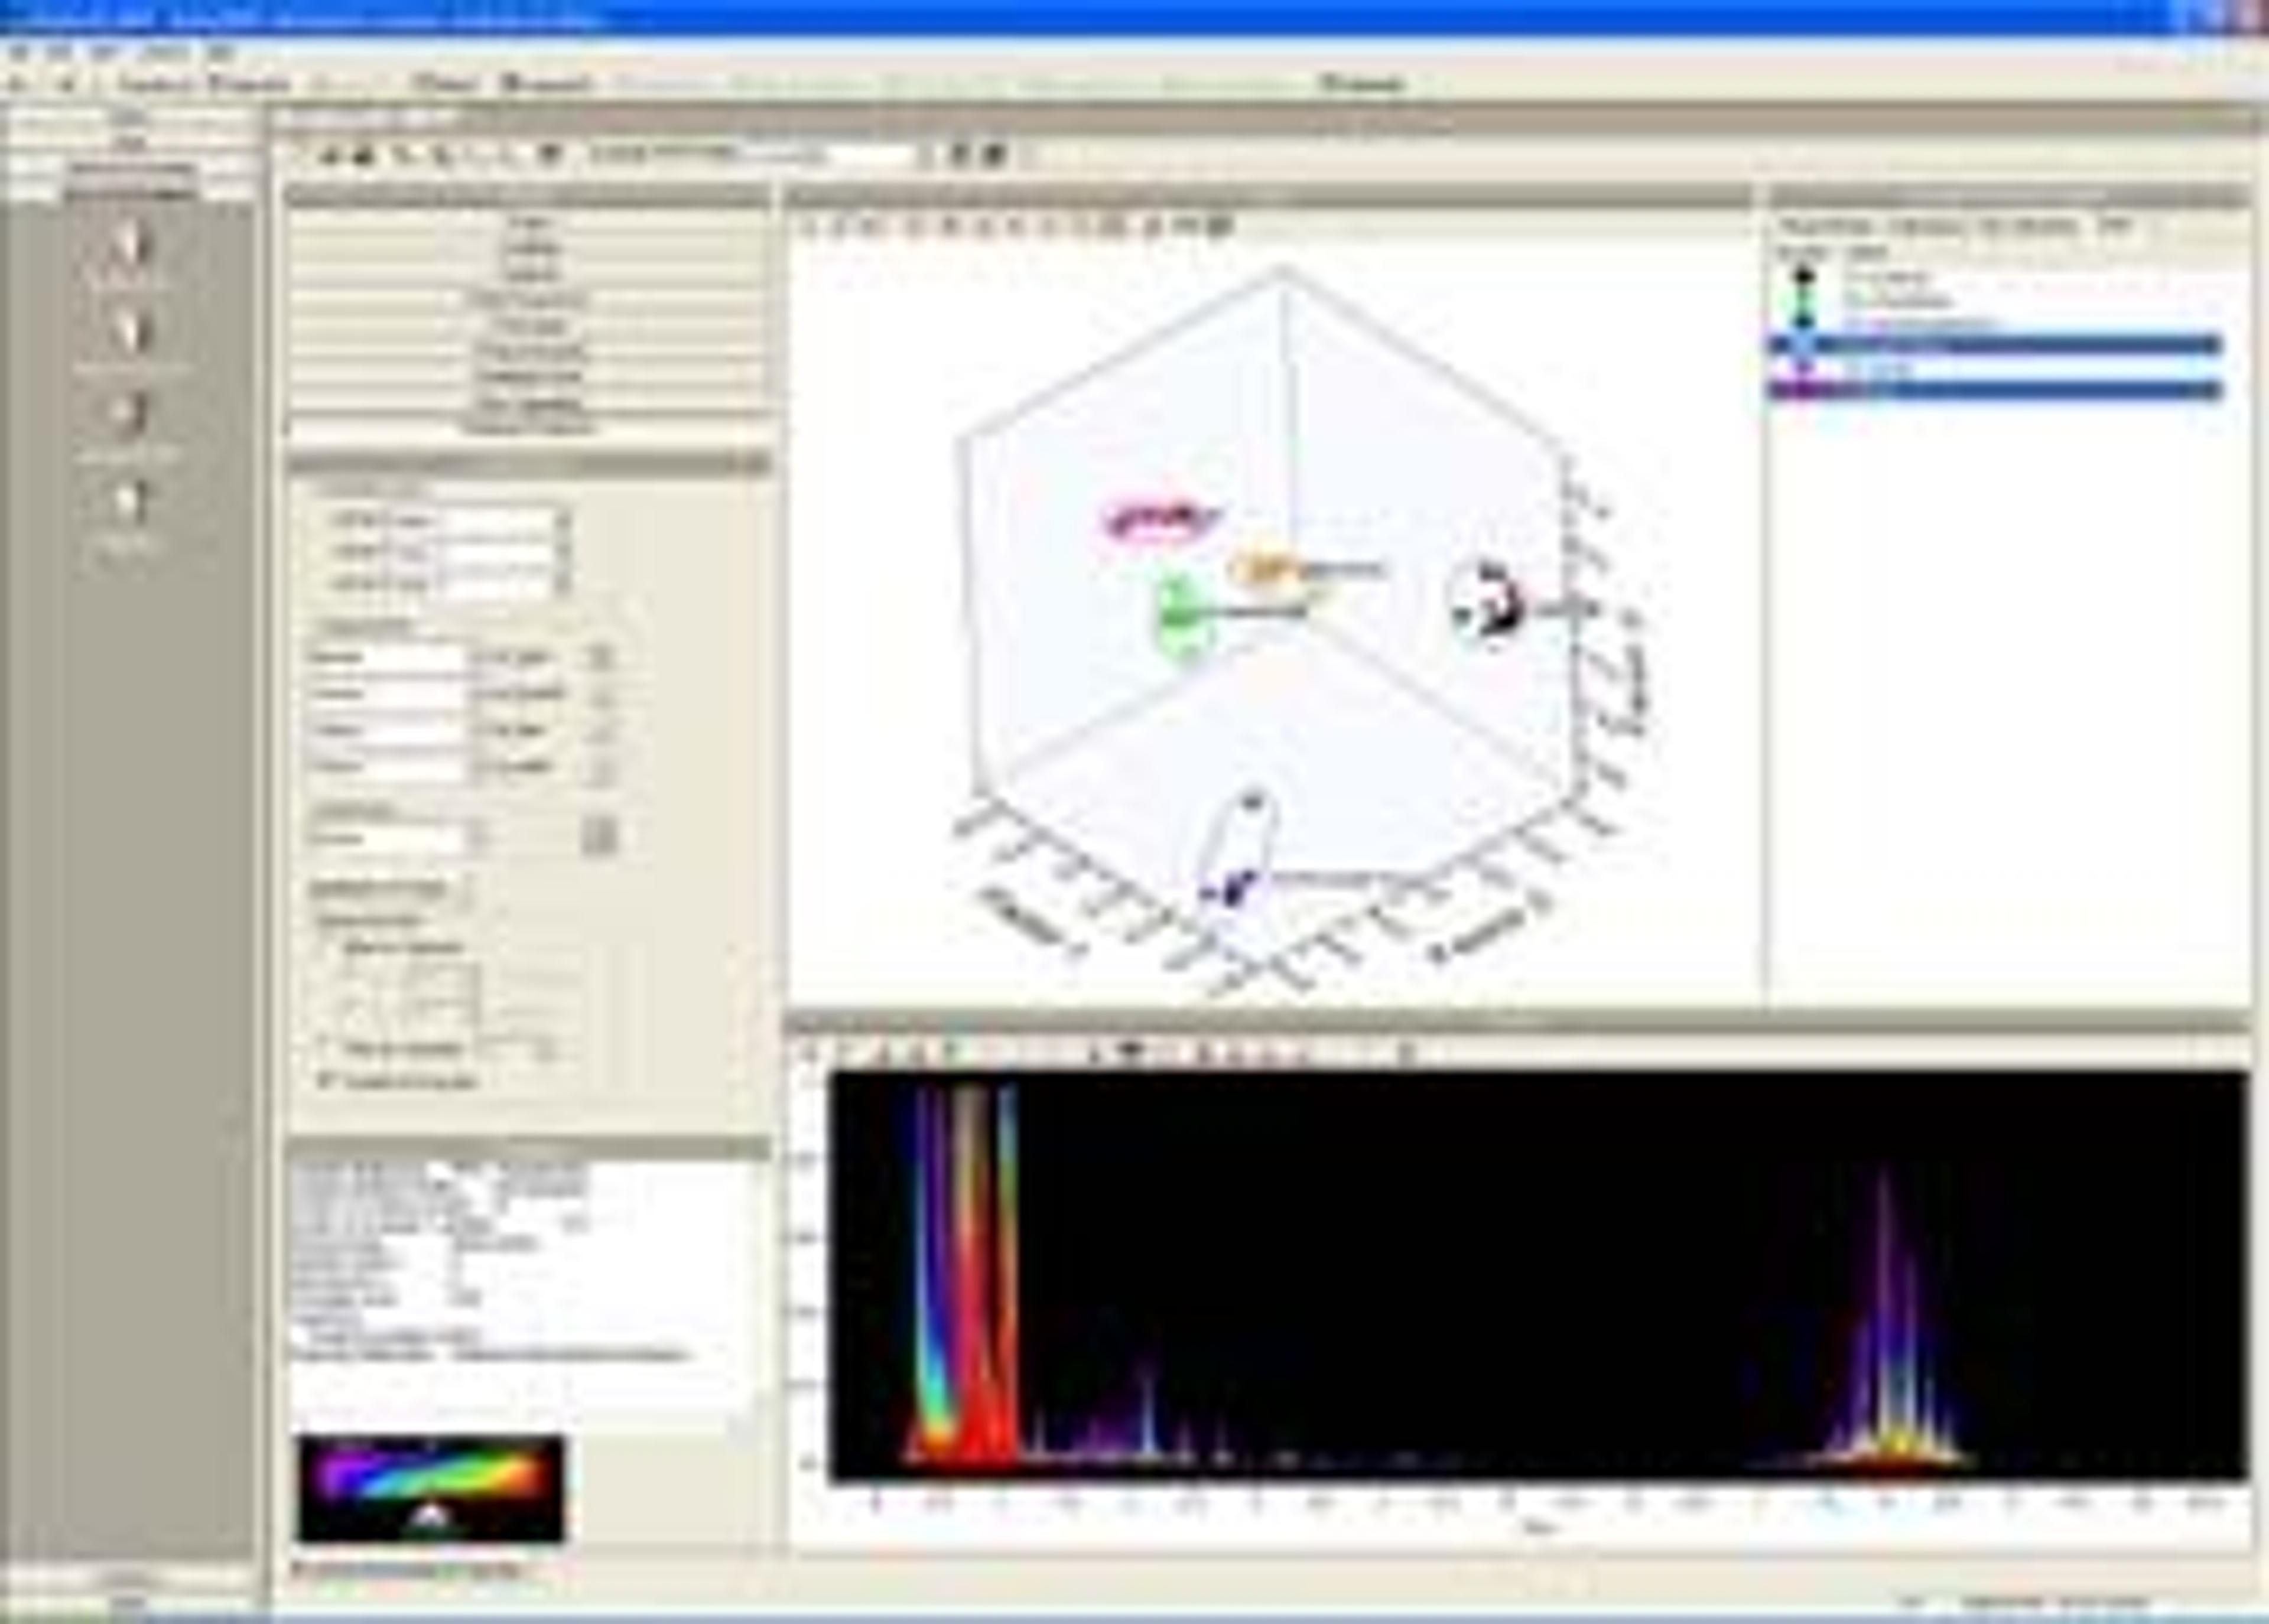Click the first large icon in left sidebar

(x=131, y=243)
